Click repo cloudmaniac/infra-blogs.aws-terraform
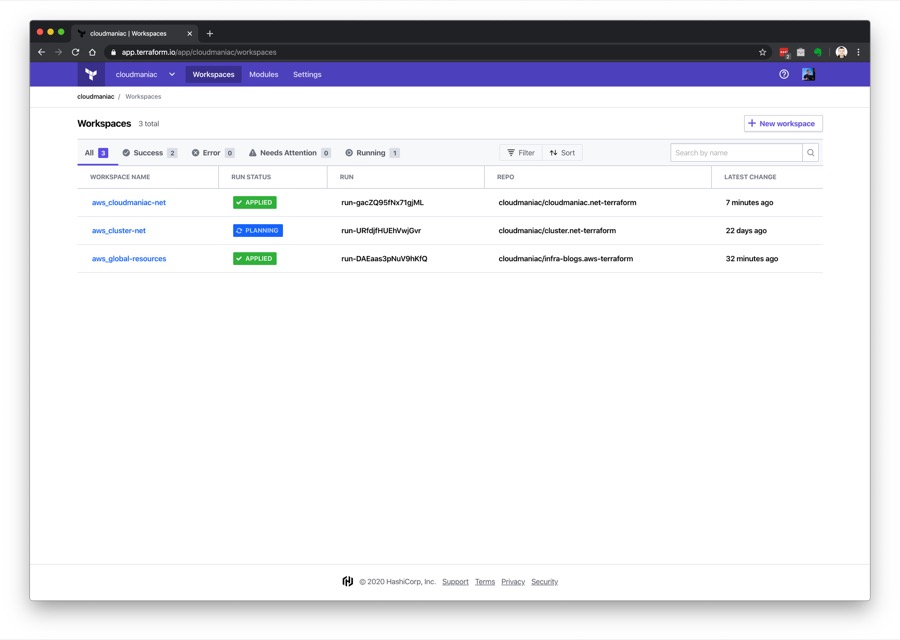The image size is (900, 640). pyautogui.click(x=566, y=259)
